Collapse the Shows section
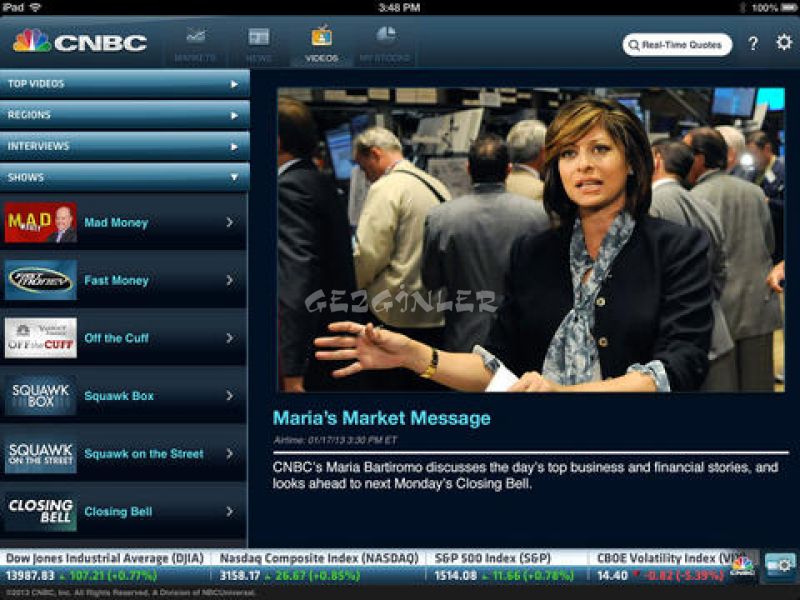The height and width of the screenshot is (600, 800). pos(124,178)
